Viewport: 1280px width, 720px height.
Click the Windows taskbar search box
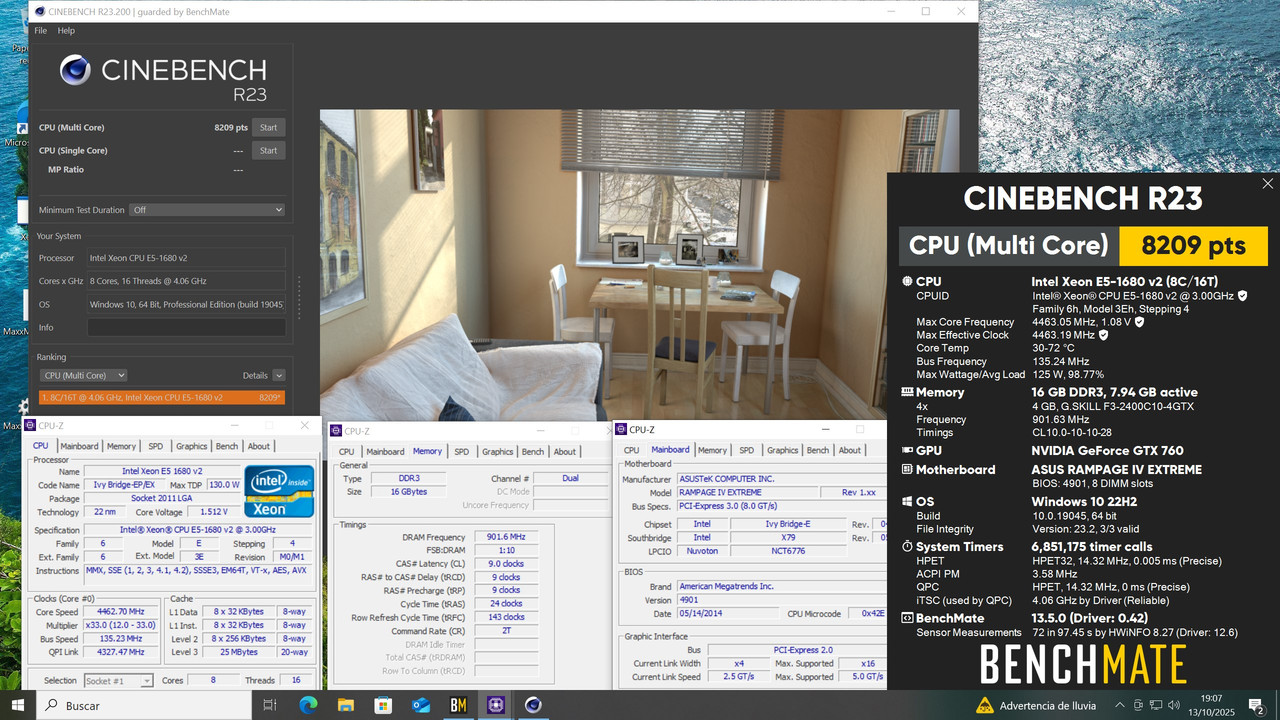point(143,705)
